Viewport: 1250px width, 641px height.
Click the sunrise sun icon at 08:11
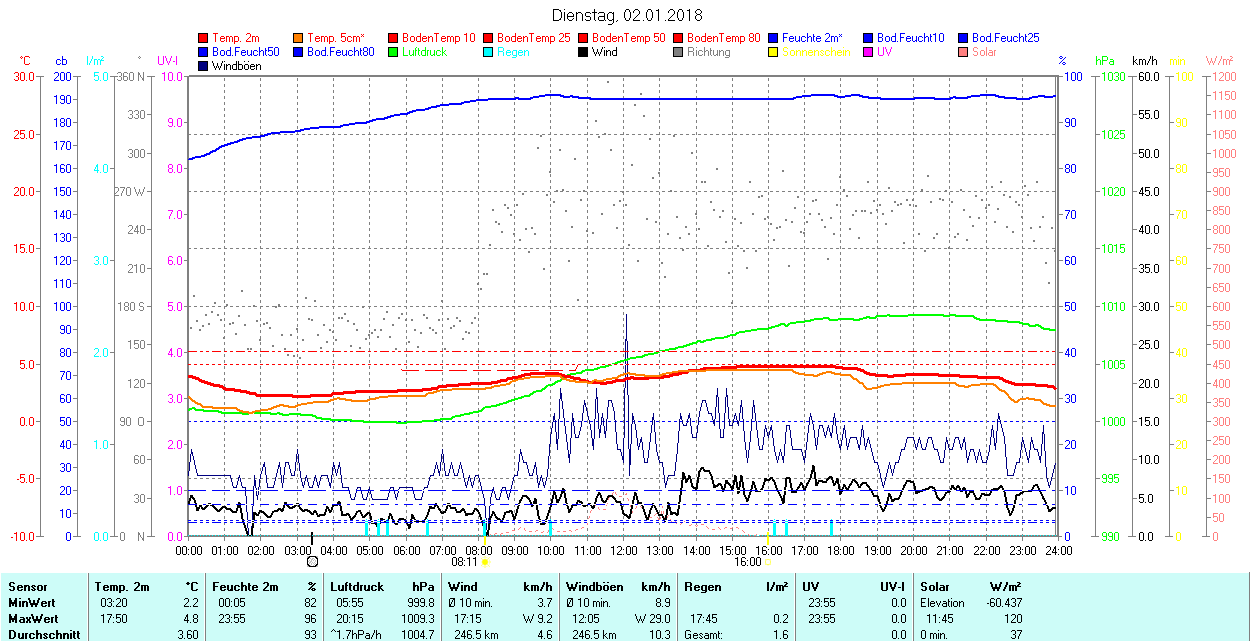(x=485, y=562)
